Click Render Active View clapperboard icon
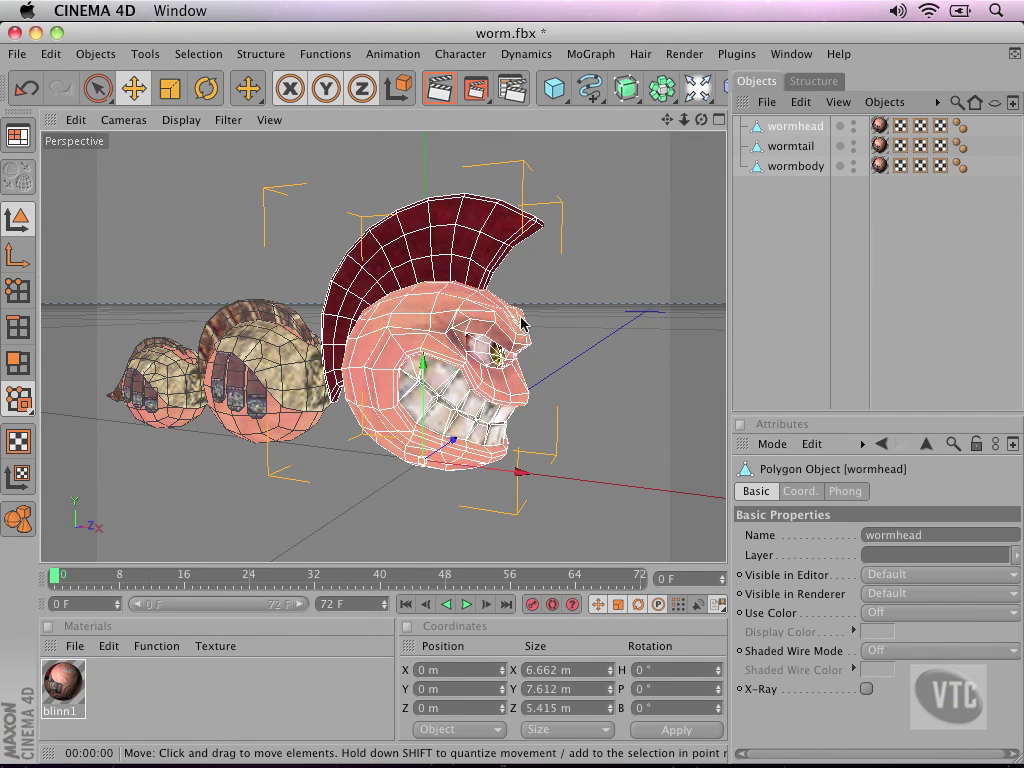Image resolution: width=1024 pixels, height=768 pixels. click(x=439, y=89)
